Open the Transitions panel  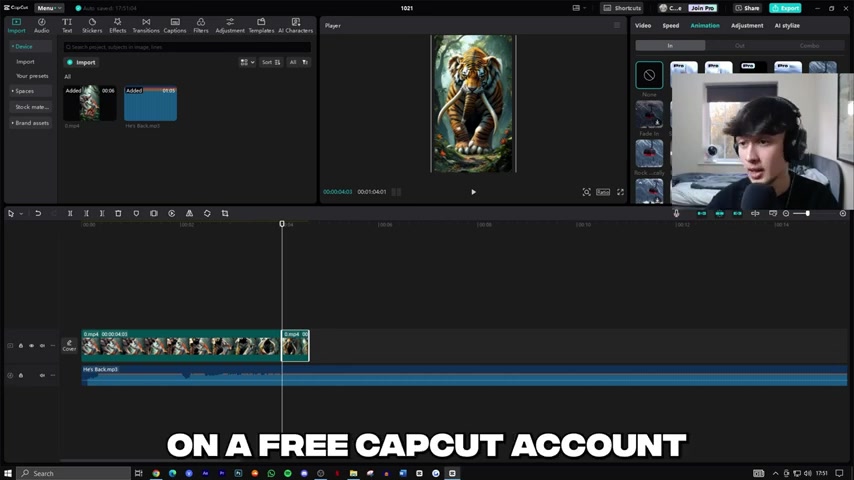[x=146, y=26]
